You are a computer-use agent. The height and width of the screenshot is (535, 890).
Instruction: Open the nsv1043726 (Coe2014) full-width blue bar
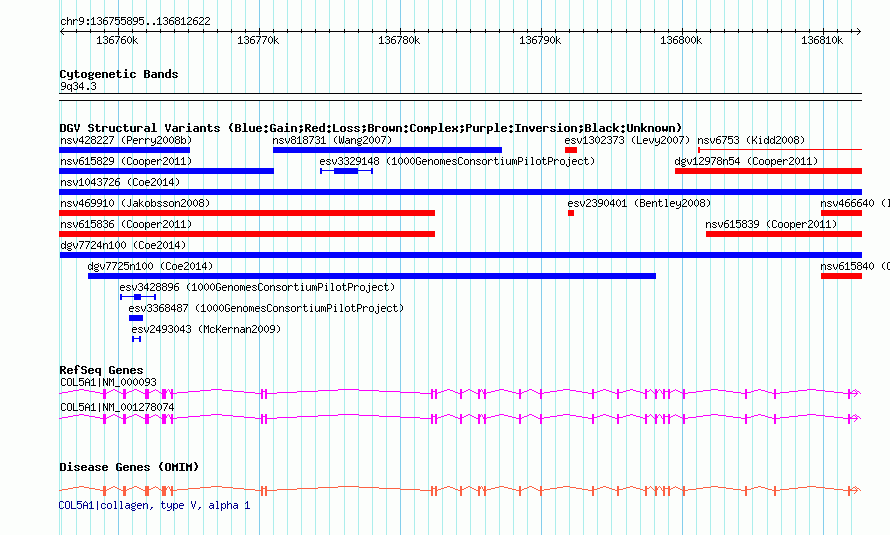[460, 192]
